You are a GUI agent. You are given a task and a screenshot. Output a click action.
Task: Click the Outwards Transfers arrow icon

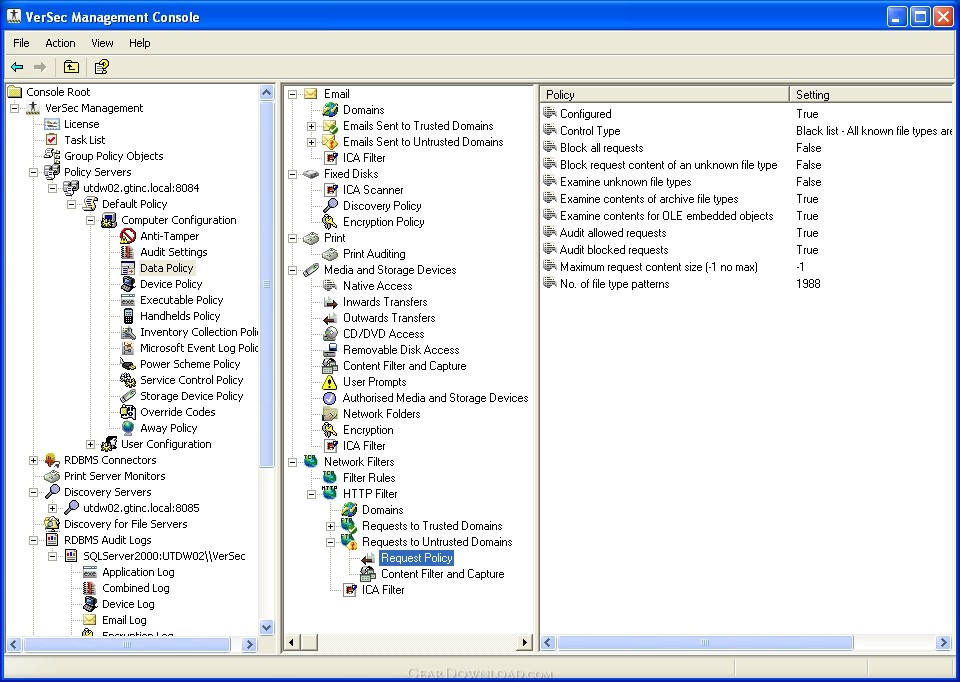(330, 318)
